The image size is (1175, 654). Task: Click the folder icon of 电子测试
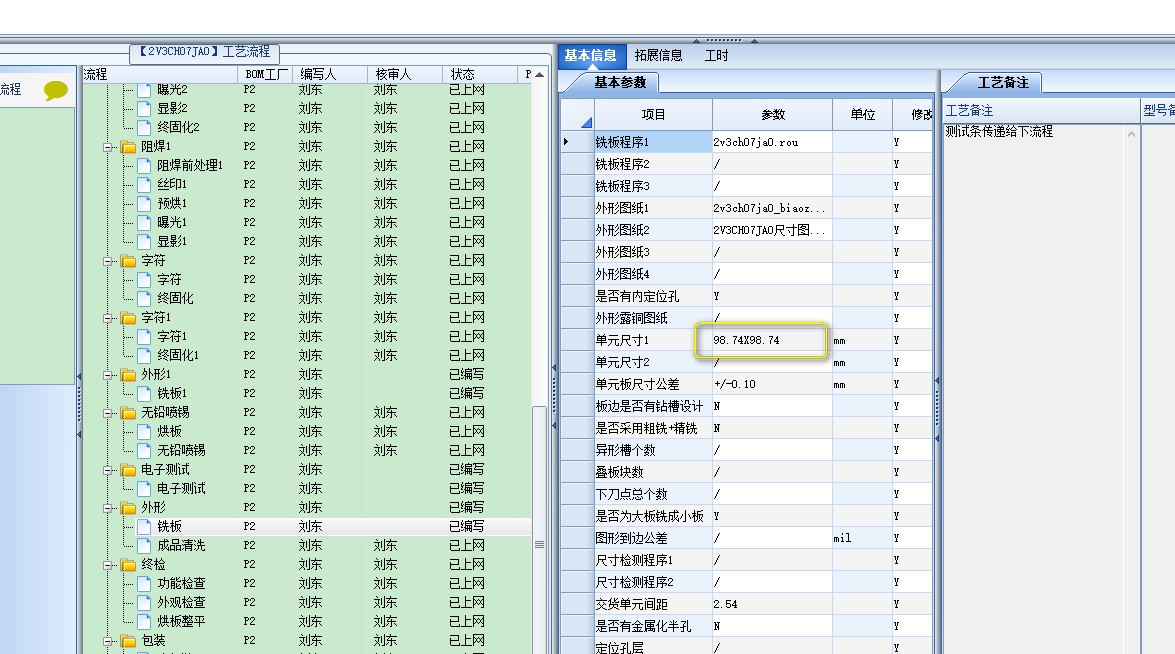128,470
